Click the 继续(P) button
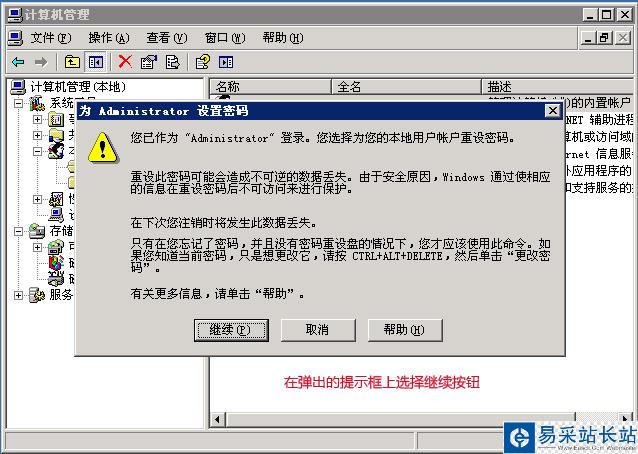638x454 pixels. point(231,330)
